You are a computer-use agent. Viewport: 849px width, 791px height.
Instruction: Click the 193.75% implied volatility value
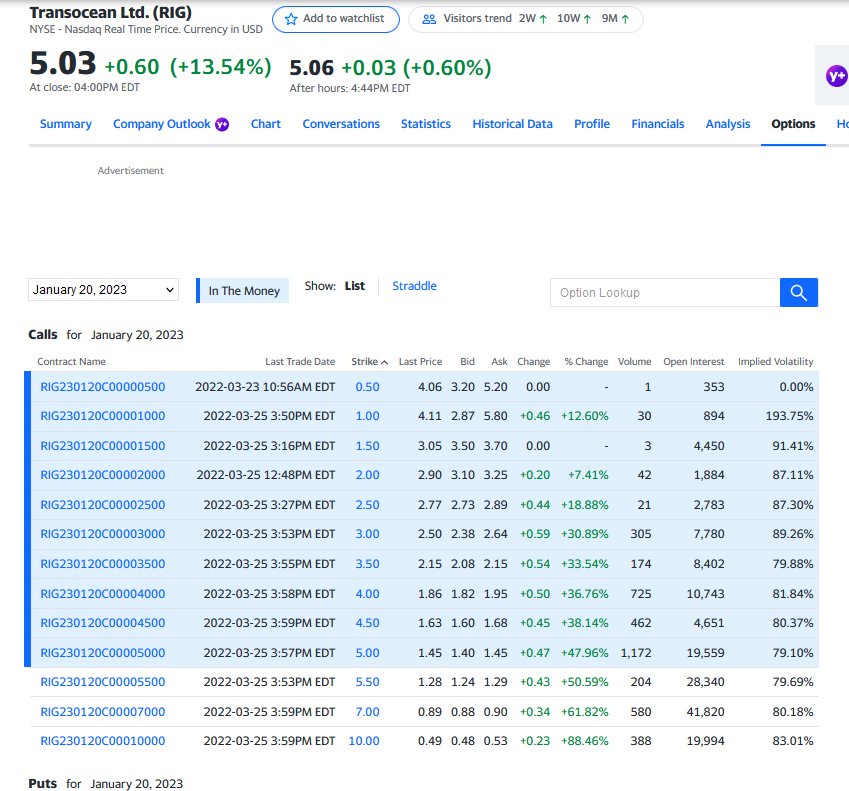point(789,416)
